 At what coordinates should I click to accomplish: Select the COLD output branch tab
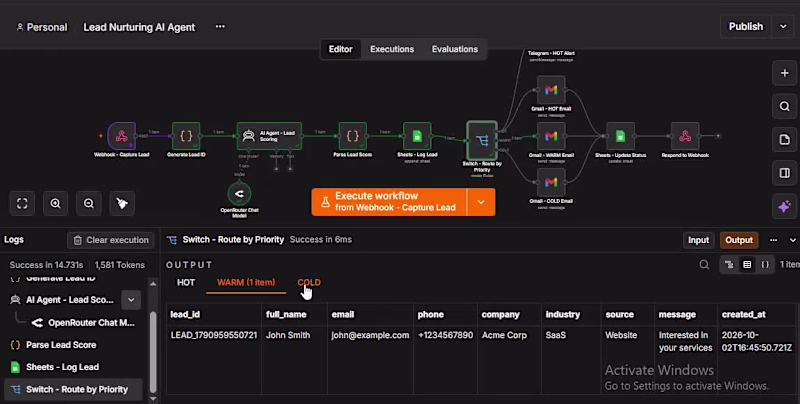[x=309, y=282]
